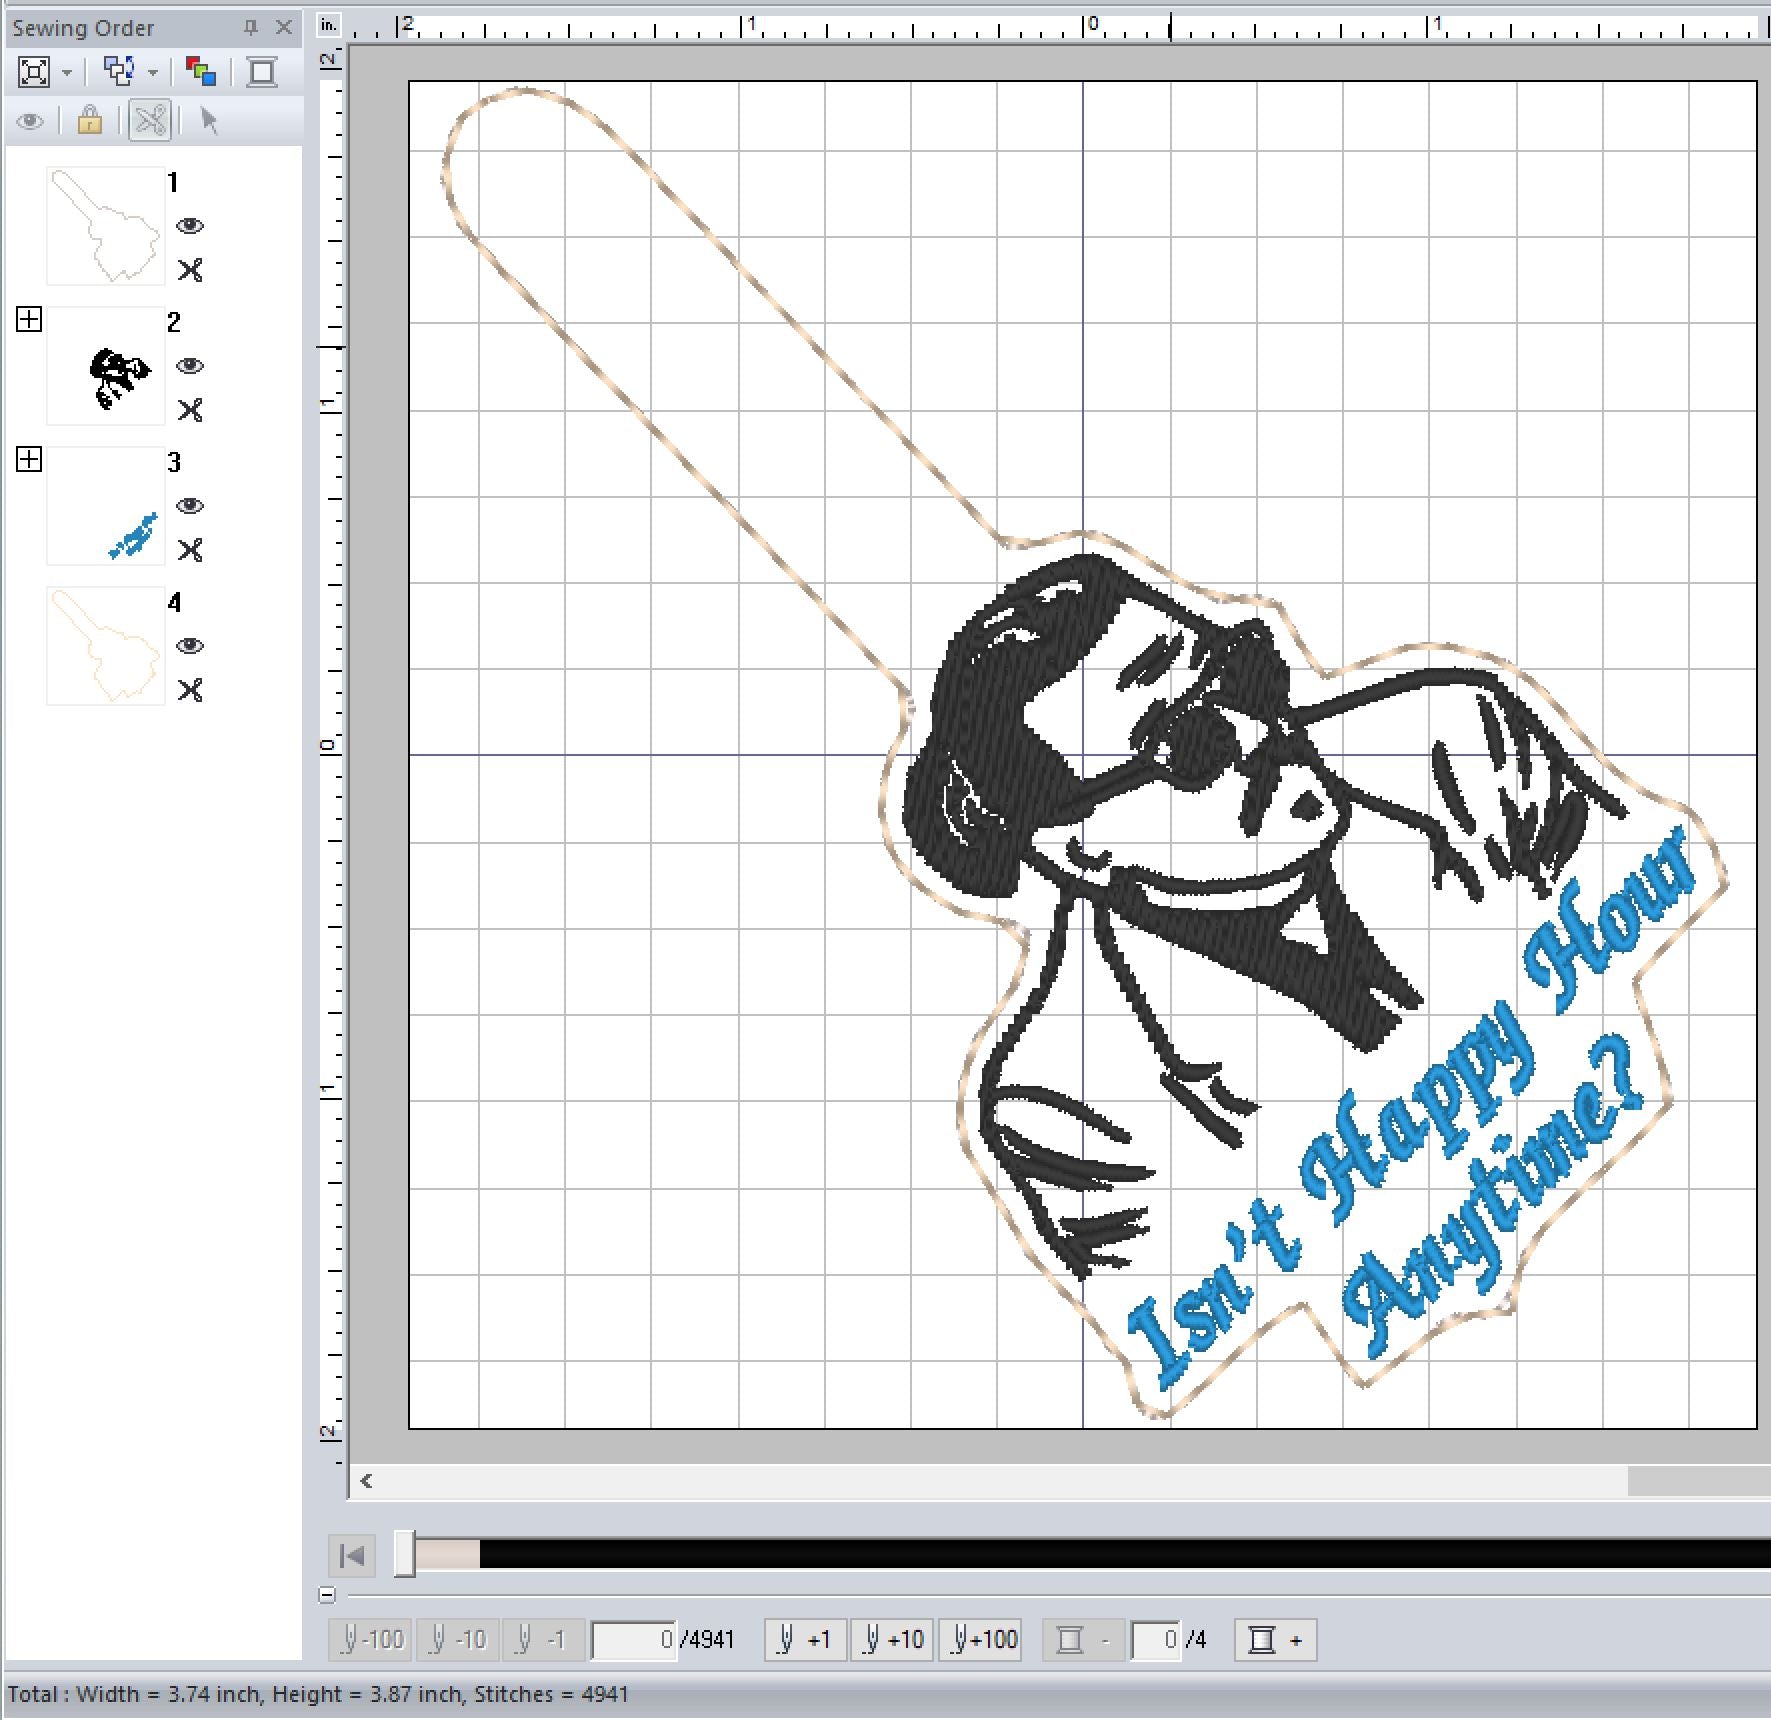This screenshot has height=1720, width=1771.
Task: Click the zoom-to-fit frame icon
Action: pyautogui.click(x=33, y=72)
